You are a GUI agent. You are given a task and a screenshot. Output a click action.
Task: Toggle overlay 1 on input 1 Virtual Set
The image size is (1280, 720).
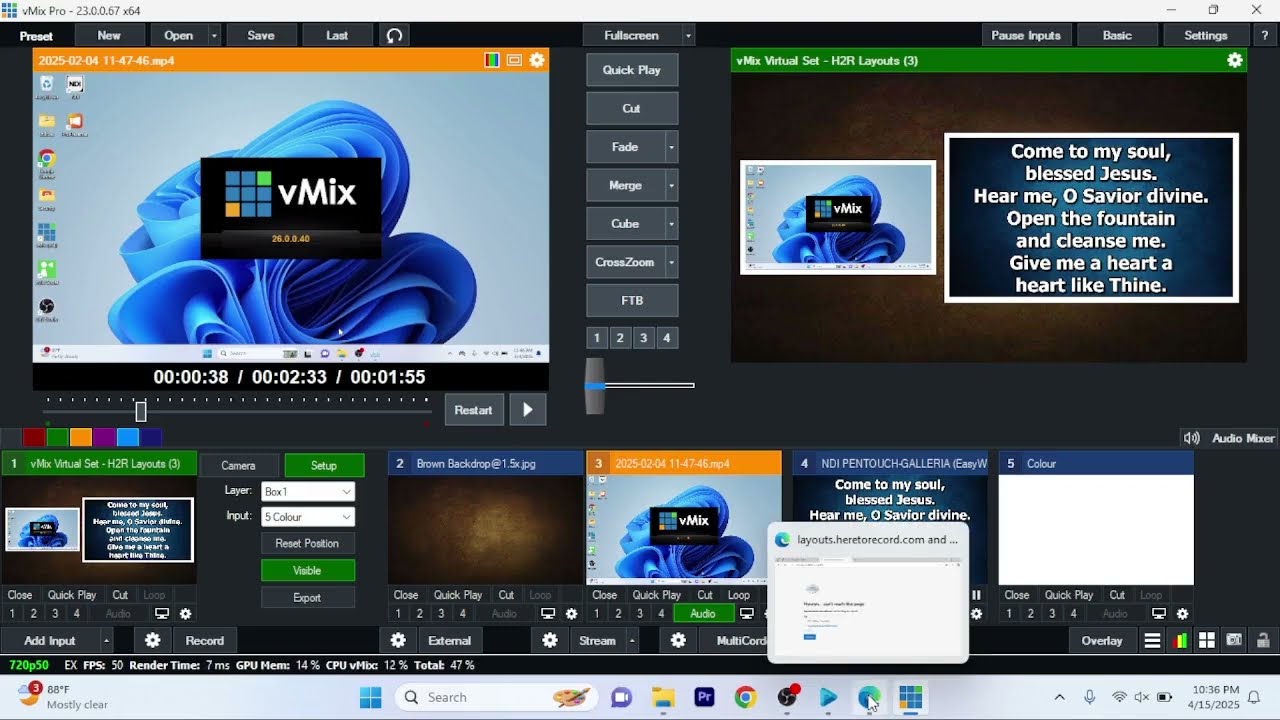click(13, 614)
